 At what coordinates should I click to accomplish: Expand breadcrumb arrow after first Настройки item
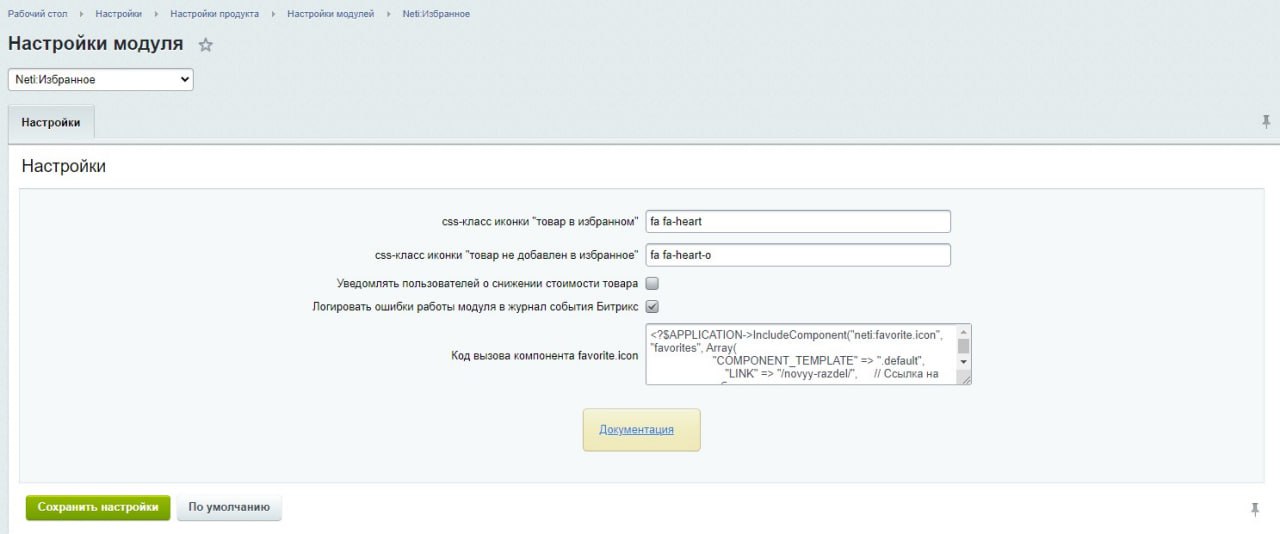[156, 14]
